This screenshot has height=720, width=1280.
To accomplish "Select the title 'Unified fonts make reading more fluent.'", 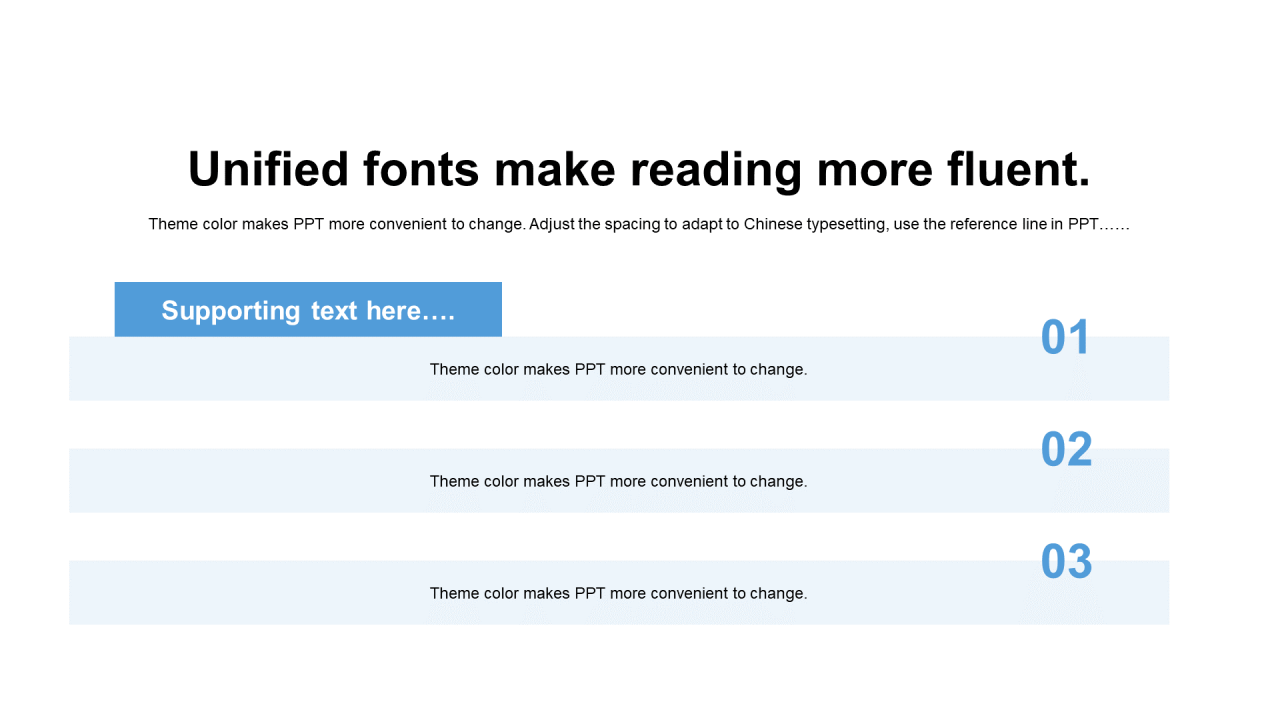I will point(639,169).
